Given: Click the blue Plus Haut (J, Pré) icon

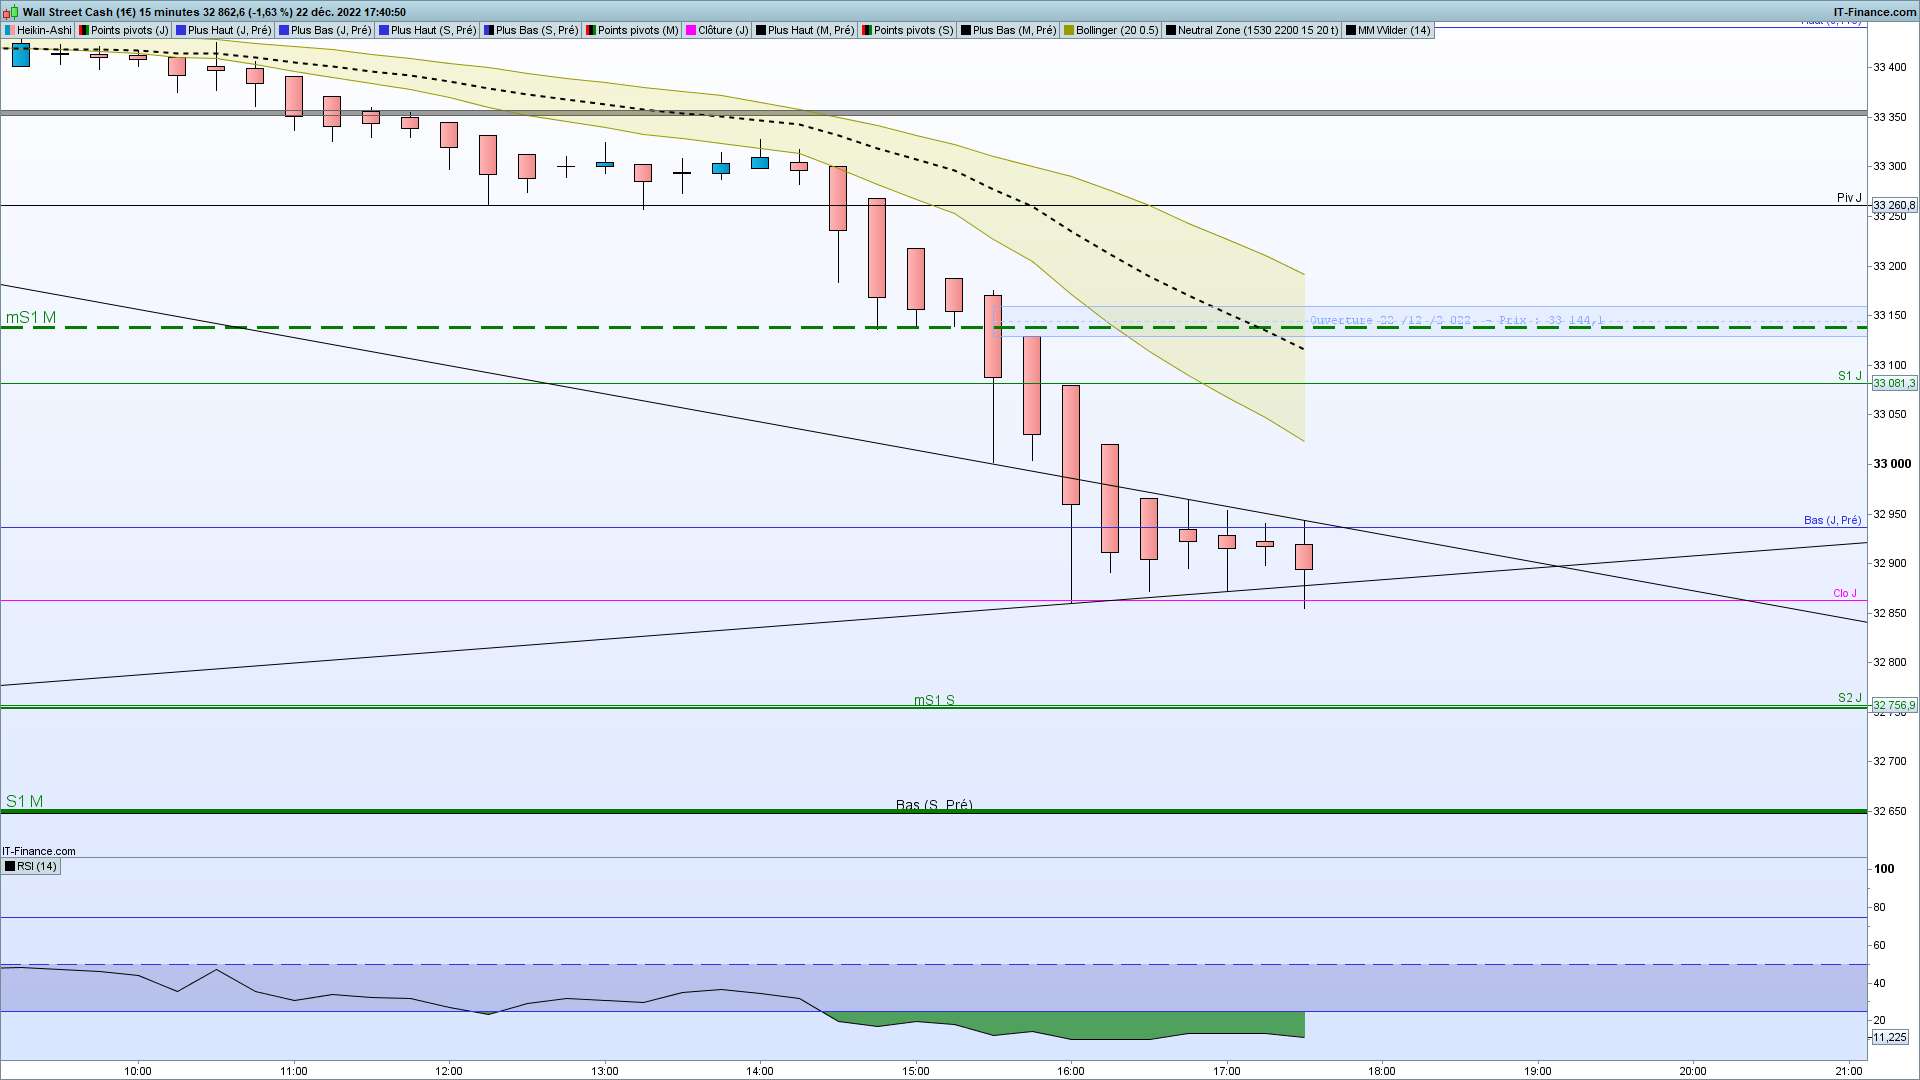Looking at the screenshot, I should [x=181, y=30].
